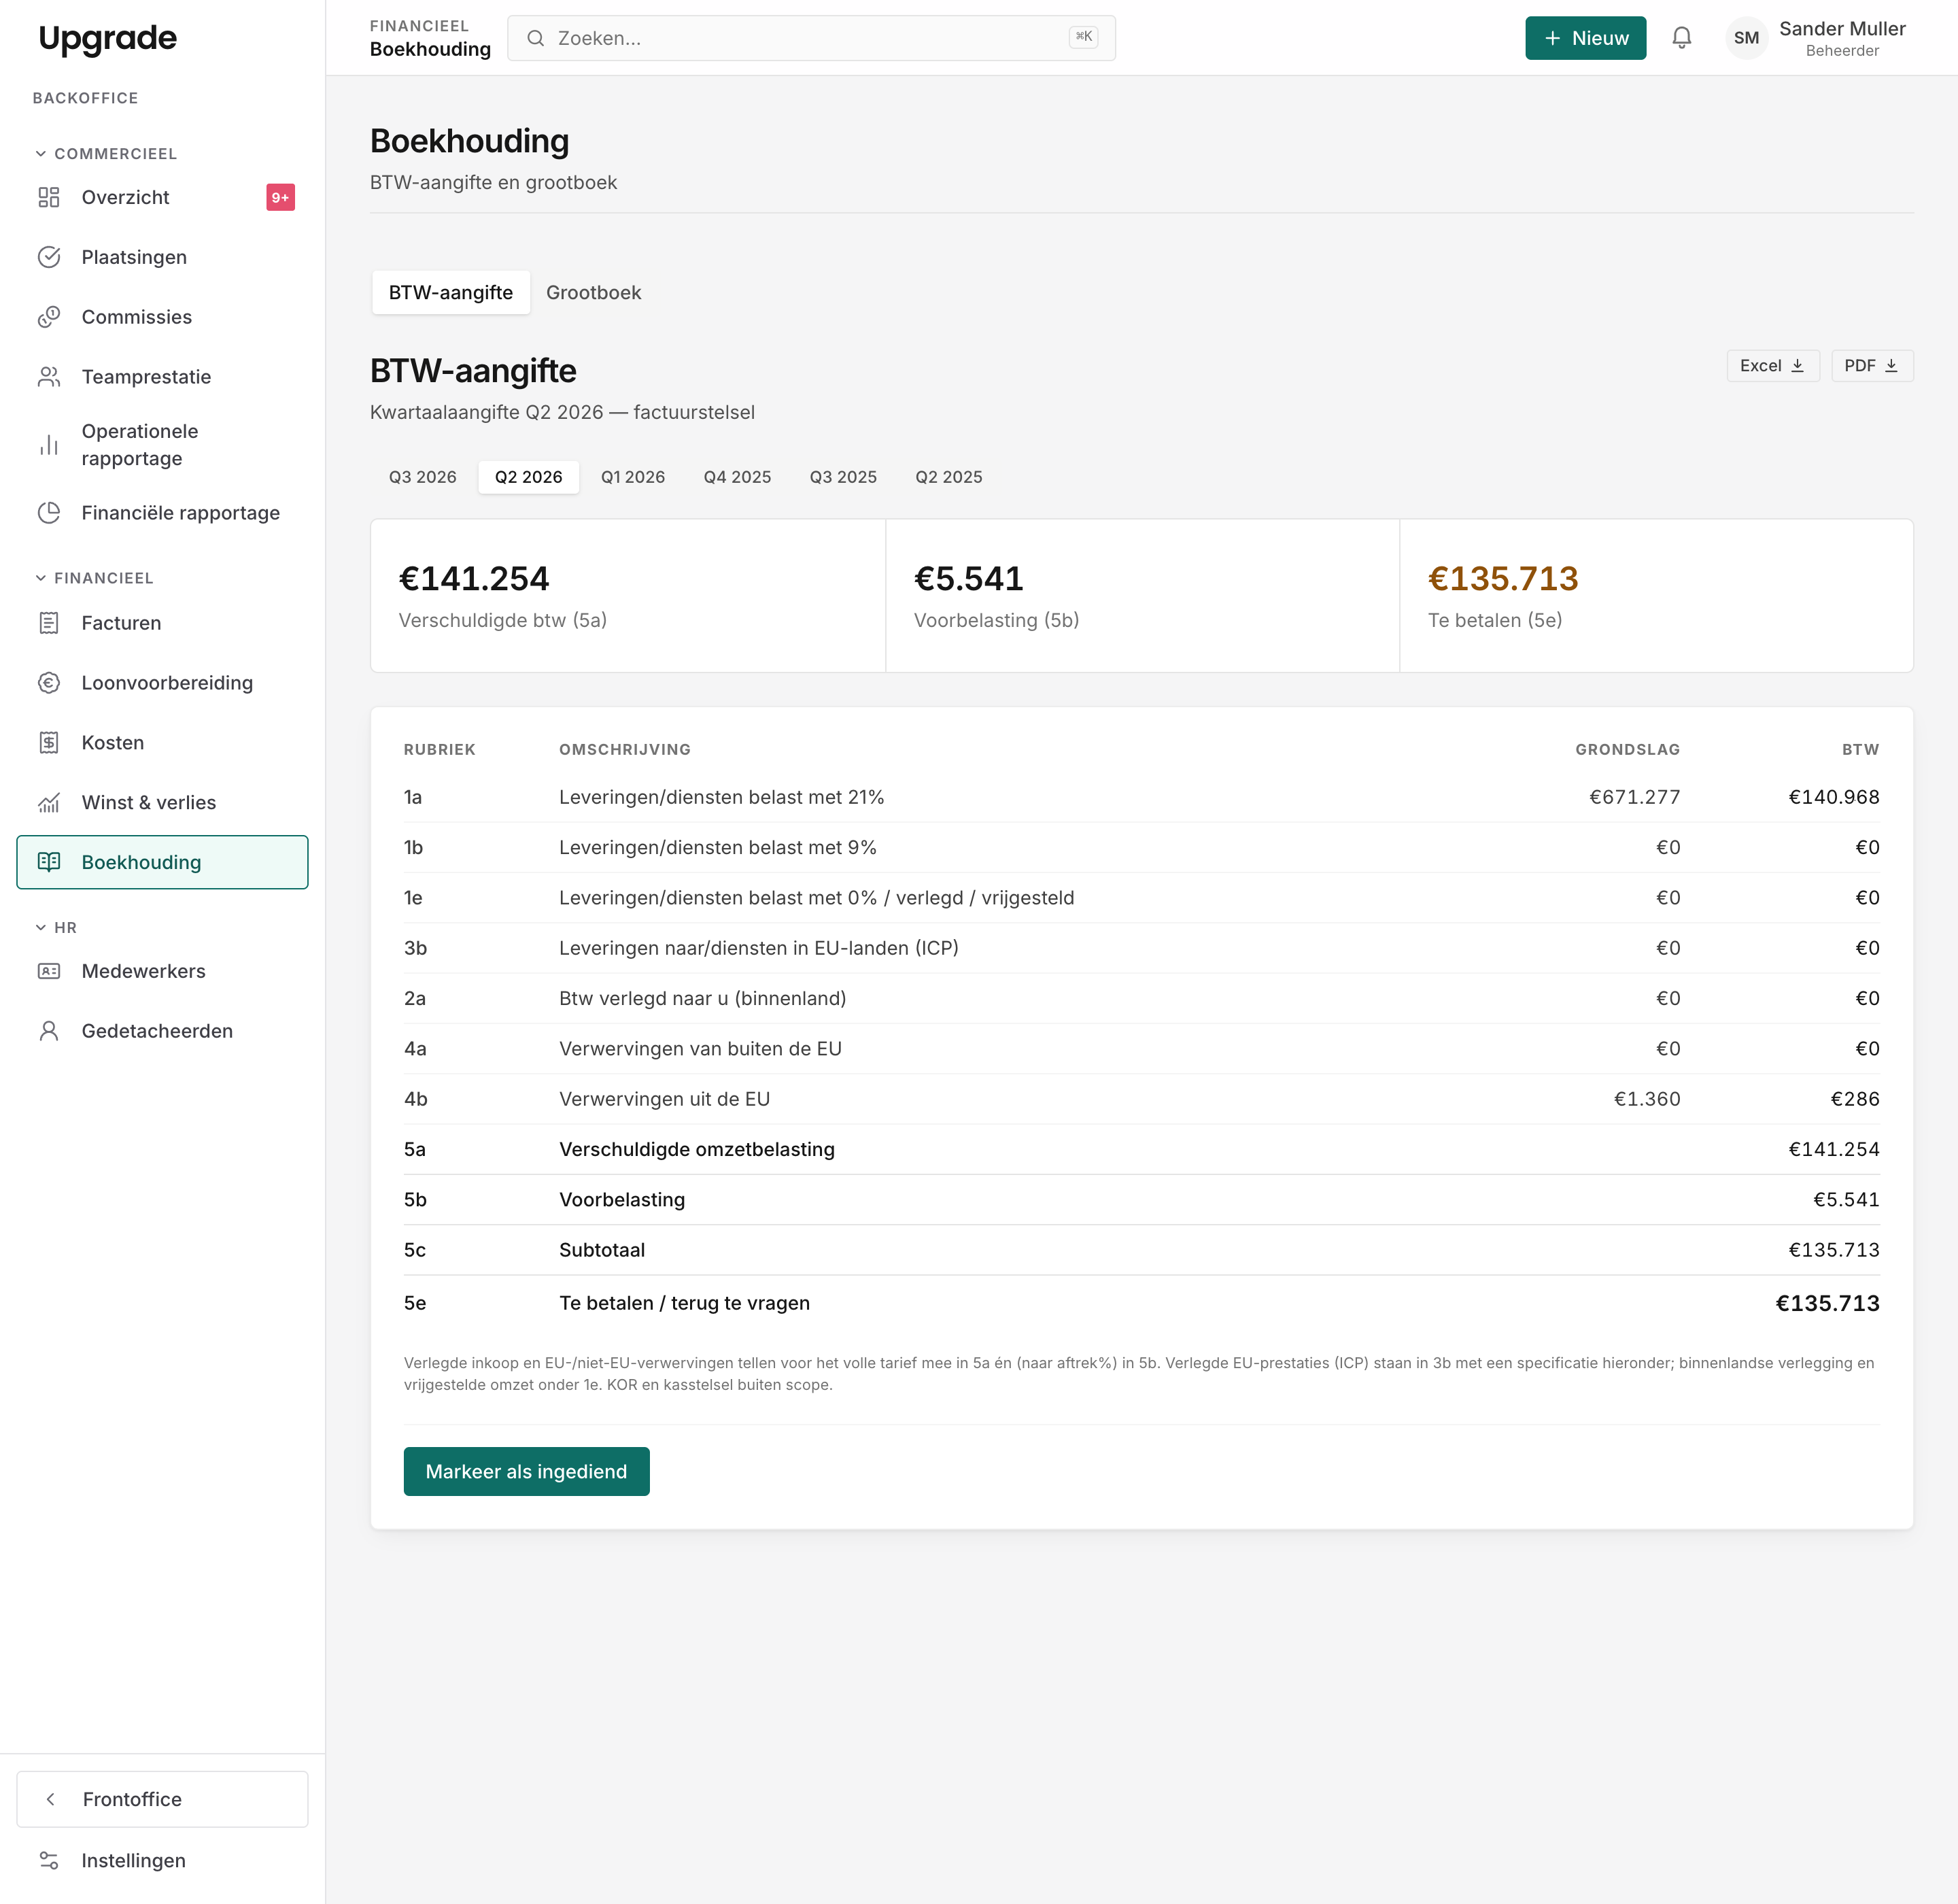Open Loonvoorbereiding euro icon
This screenshot has height=1904, width=1958.
point(49,683)
